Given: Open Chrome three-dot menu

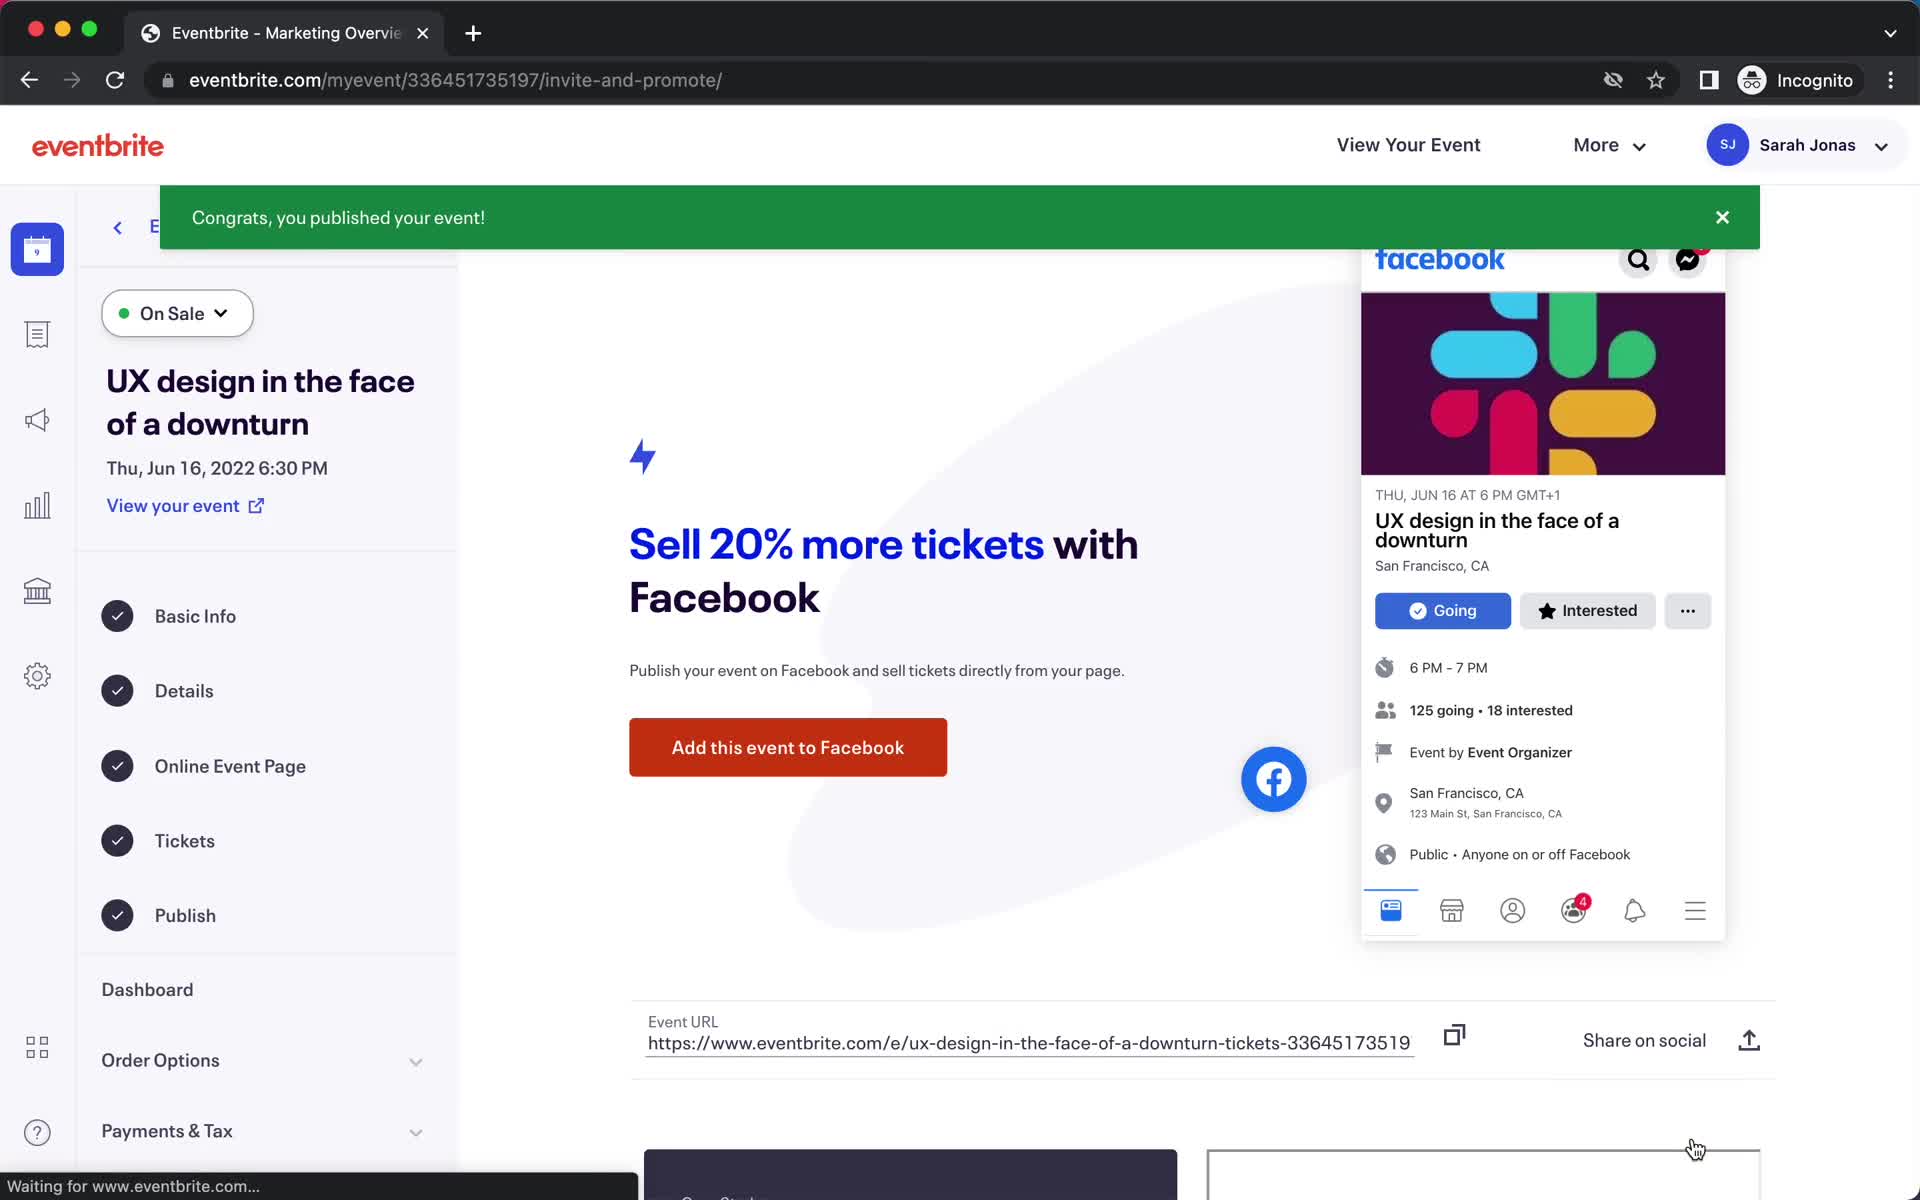Looking at the screenshot, I should (x=1890, y=80).
